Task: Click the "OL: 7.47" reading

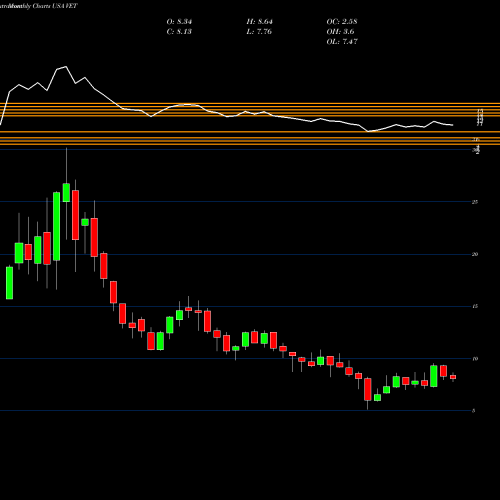Action: coord(342,42)
